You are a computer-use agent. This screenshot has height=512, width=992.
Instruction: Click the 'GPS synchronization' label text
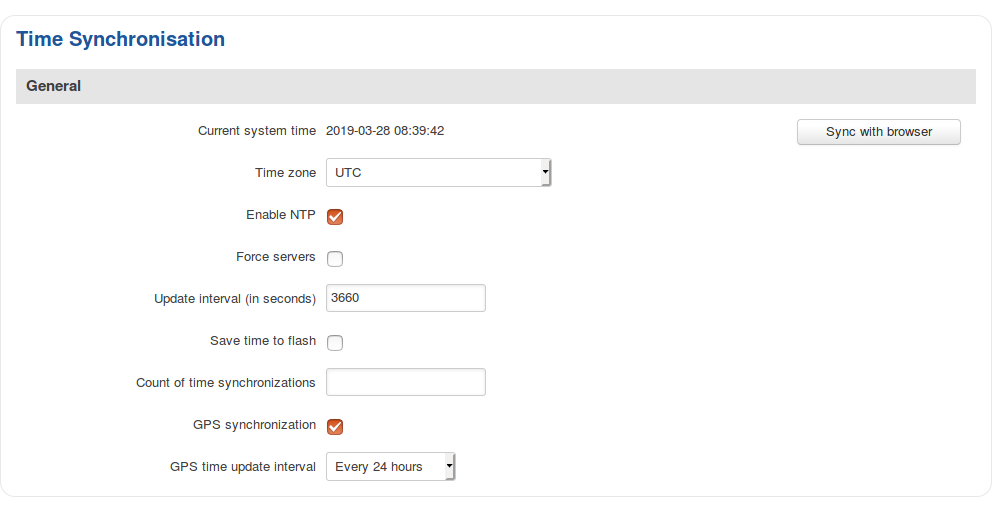[254, 425]
